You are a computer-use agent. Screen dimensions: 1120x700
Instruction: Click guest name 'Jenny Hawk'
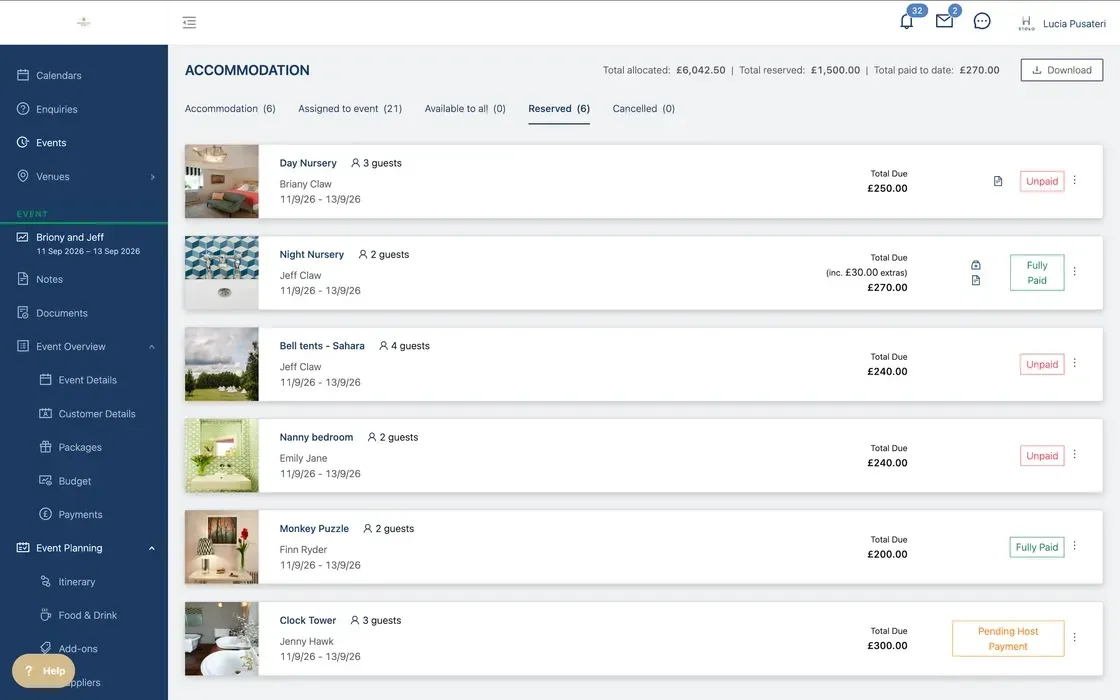(306, 641)
